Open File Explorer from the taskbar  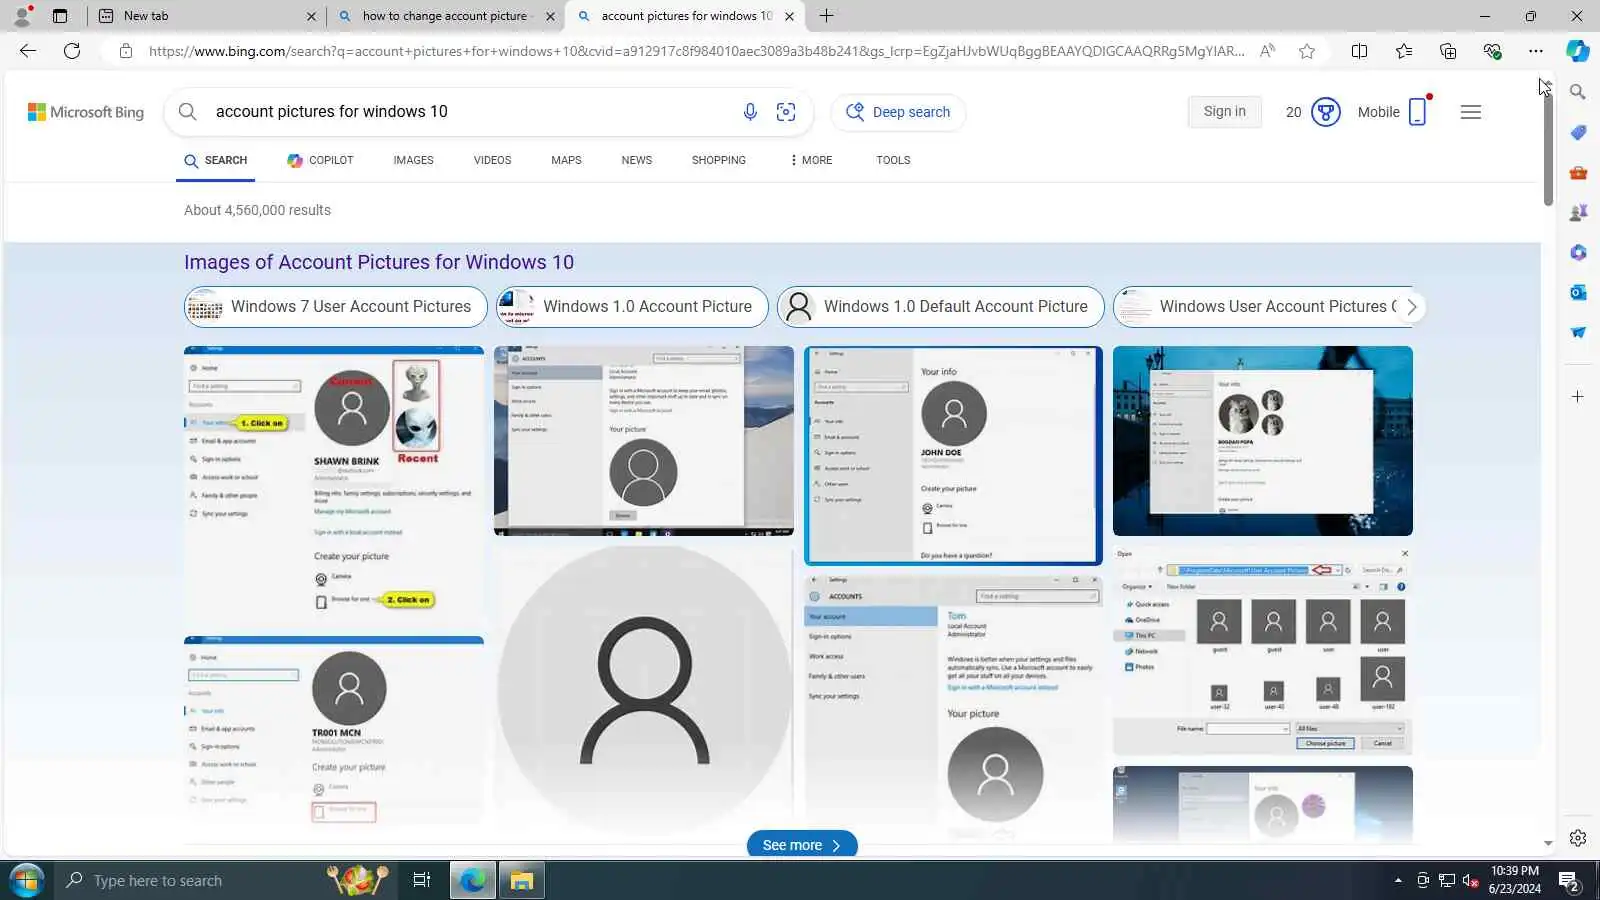pyautogui.click(x=522, y=881)
